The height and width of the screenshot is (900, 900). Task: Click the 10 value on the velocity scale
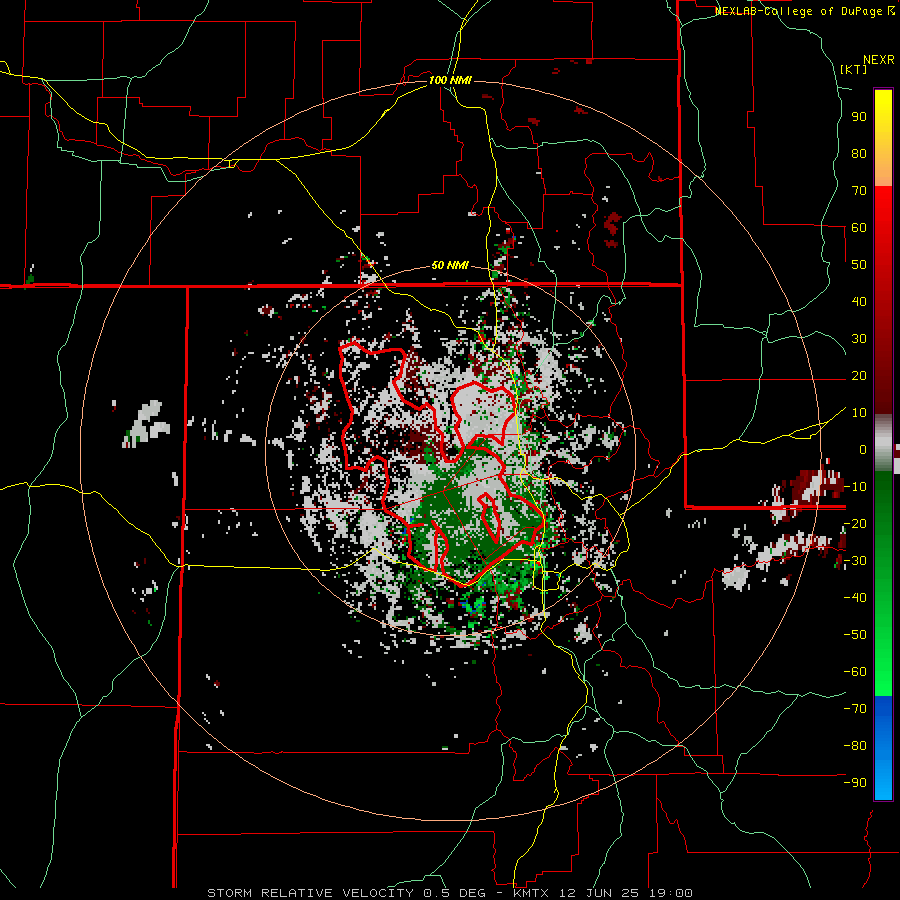coord(859,413)
